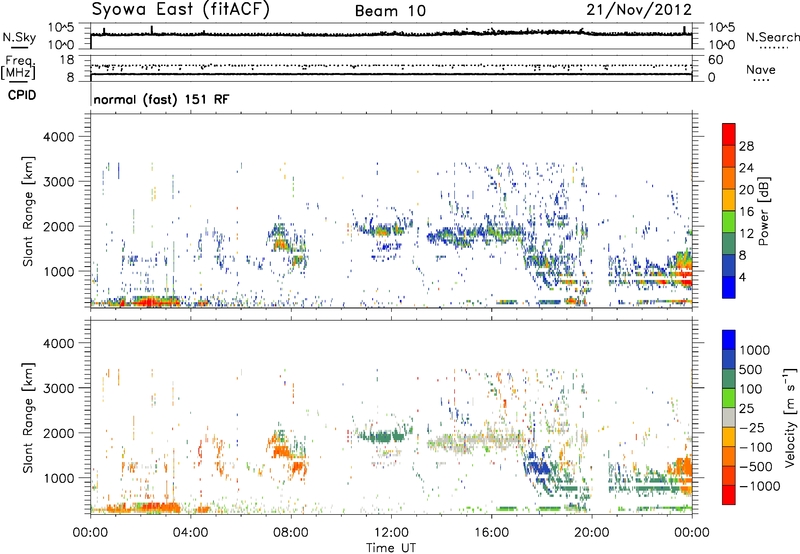Click the "24" label on Power color bar
The height and width of the screenshot is (554, 800).
point(746,168)
